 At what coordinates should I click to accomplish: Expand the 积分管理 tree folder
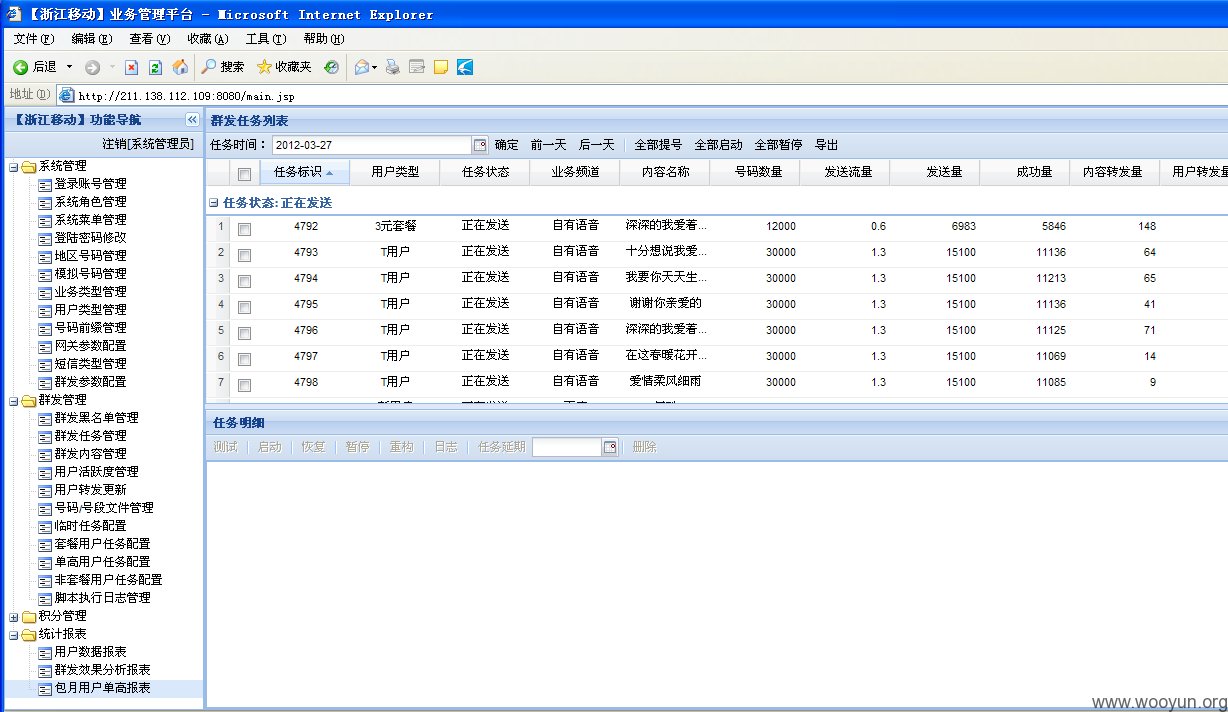(x=14, y=617)
